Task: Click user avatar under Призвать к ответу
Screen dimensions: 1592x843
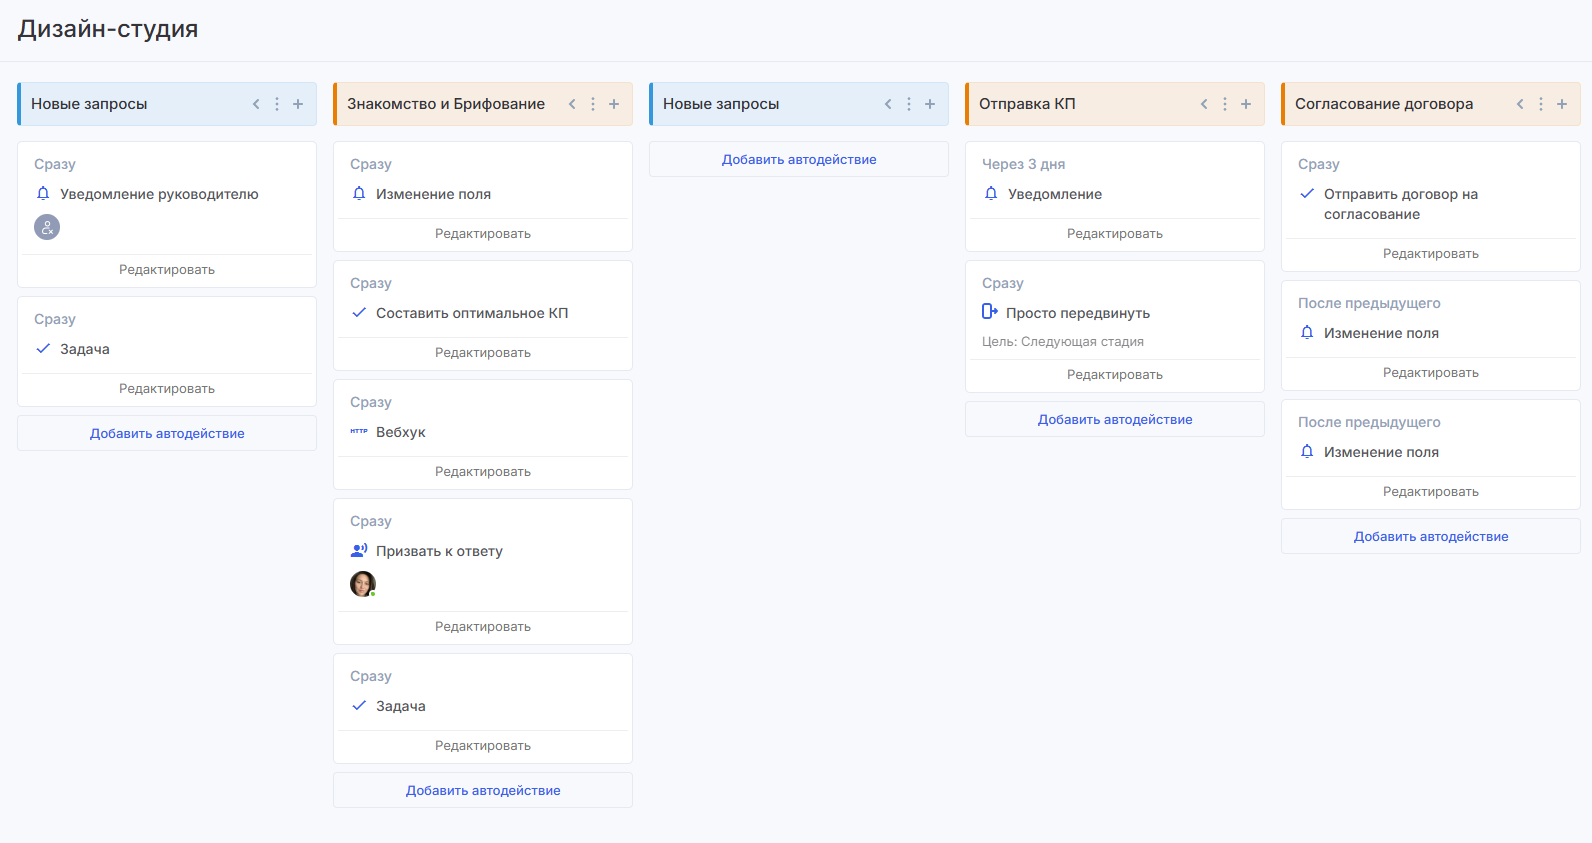Action: [362, 584]
